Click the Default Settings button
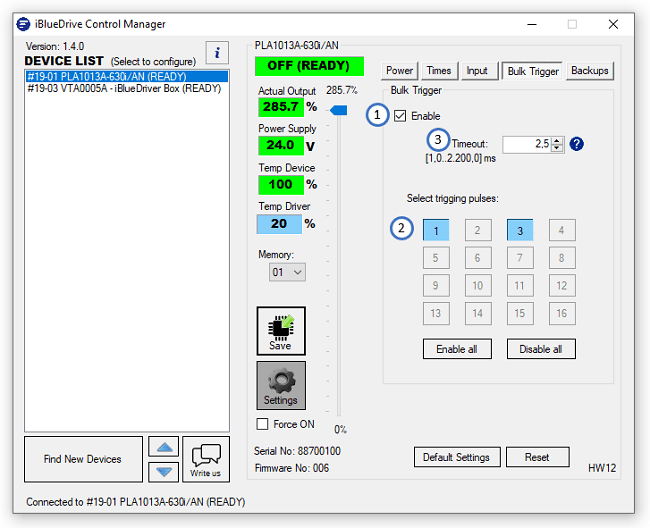Viewport: 650px width, 528px height. tap(456, 457)
